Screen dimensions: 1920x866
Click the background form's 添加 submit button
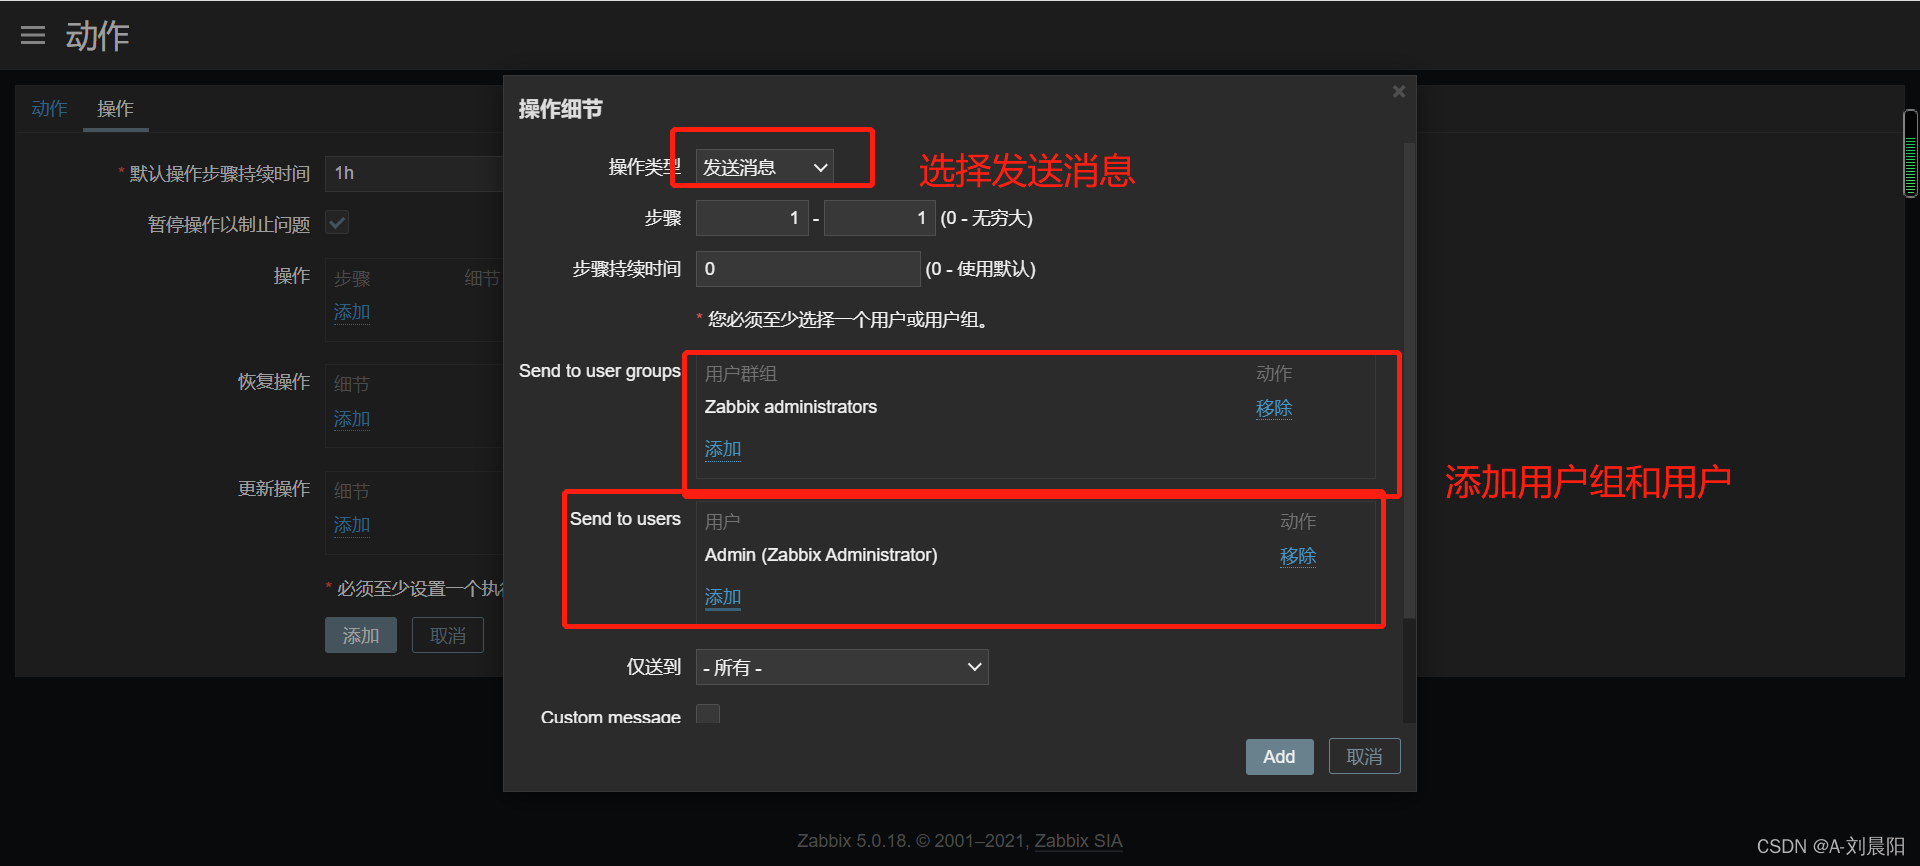361,636
